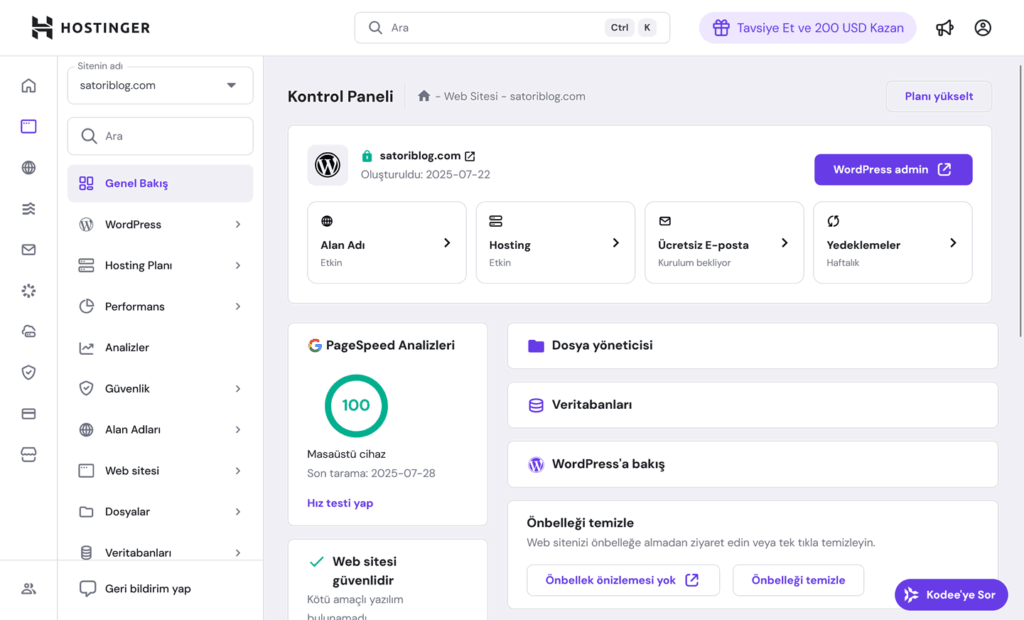Click Geri bildirim yap feedback item
This screenshot has width=1024, height=620.
tap(135, 589)
